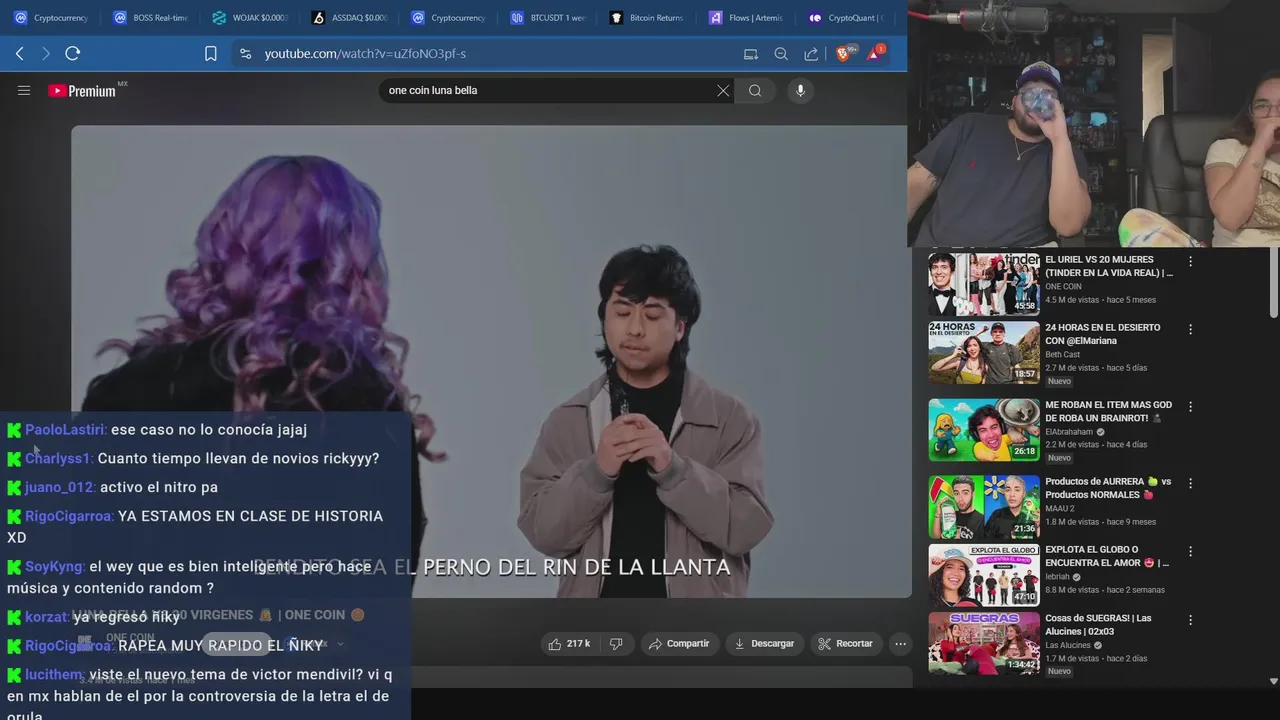Open EL URIEL VS 20 MUJERES video title
Screen dimensions: 1280x720
coord(1109,266)
